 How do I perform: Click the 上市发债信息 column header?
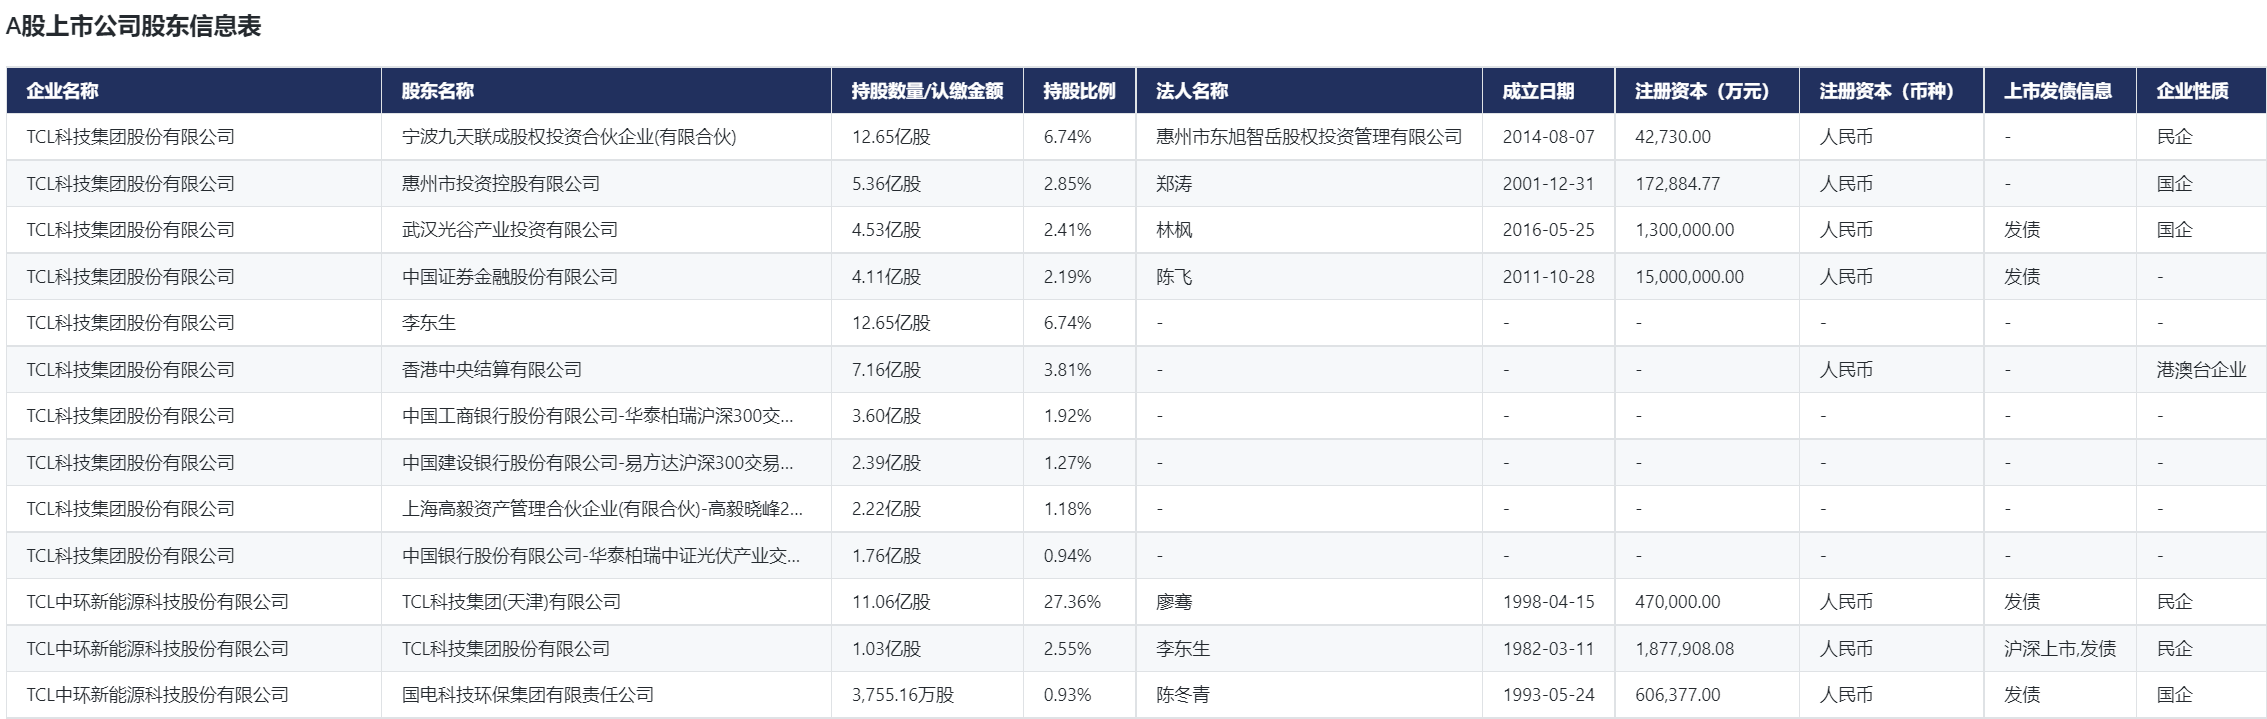(2058, 91)
